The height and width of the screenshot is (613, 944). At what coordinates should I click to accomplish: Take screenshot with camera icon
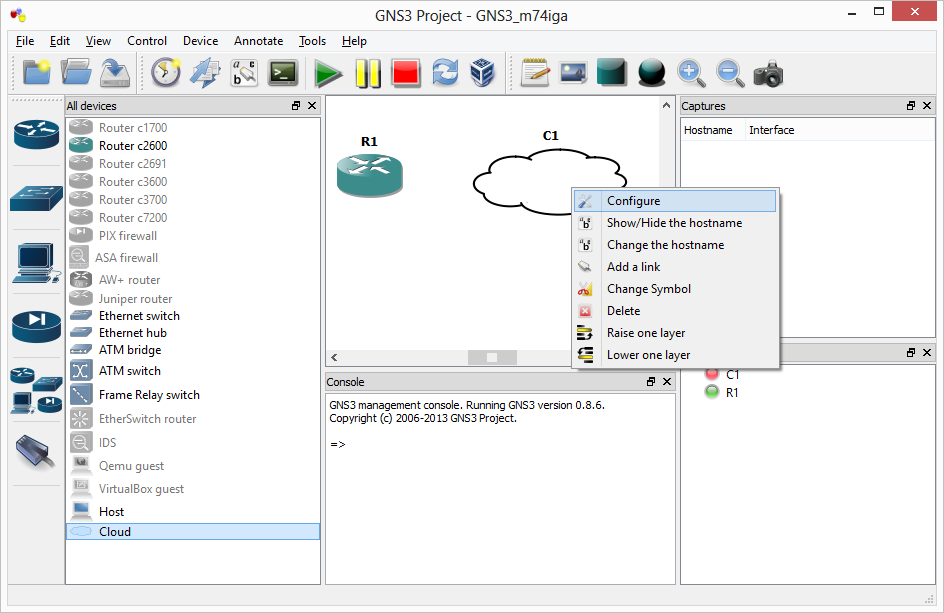coord(768,73)
